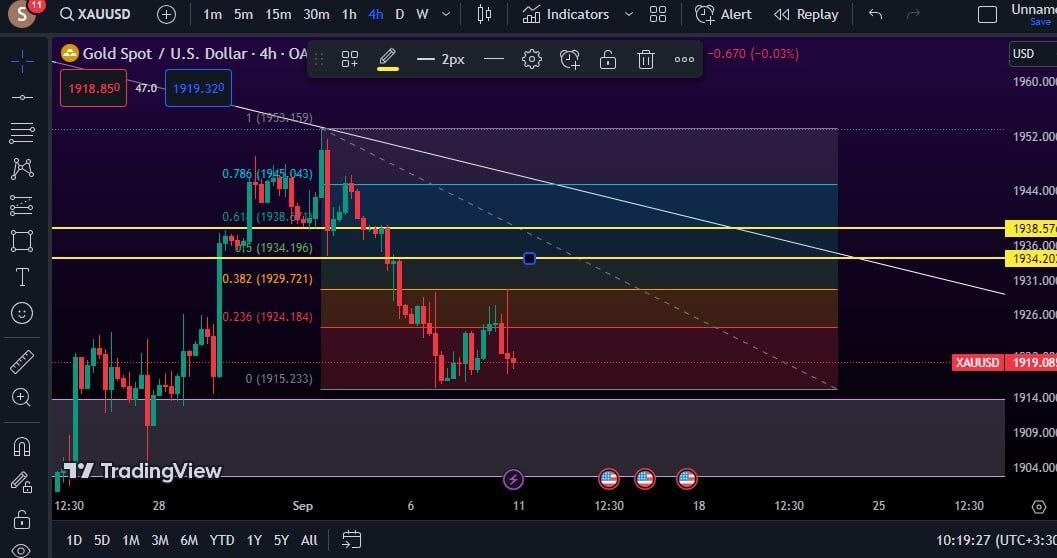Redo the chart action
Viewport: 1057px width, 558px height.
(x=913, y=14)
